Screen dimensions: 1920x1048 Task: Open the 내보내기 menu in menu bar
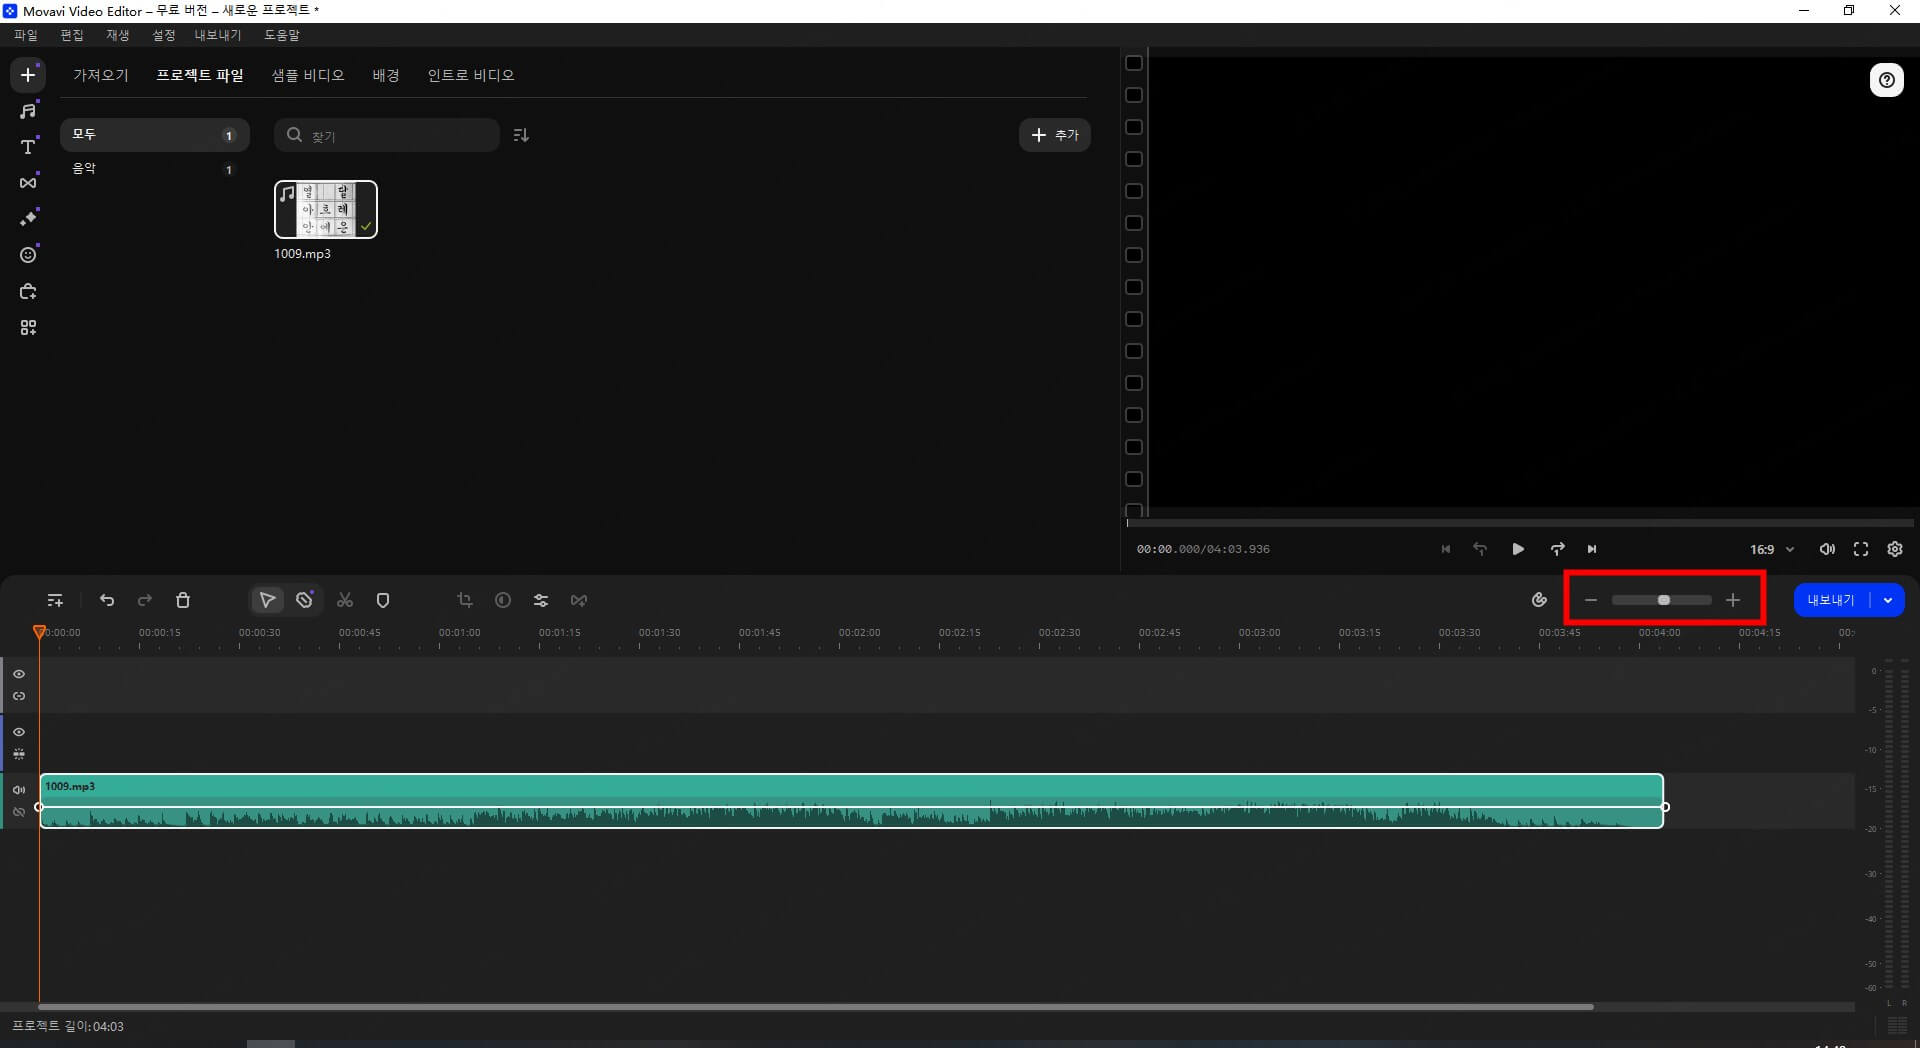tap(218, 35)
